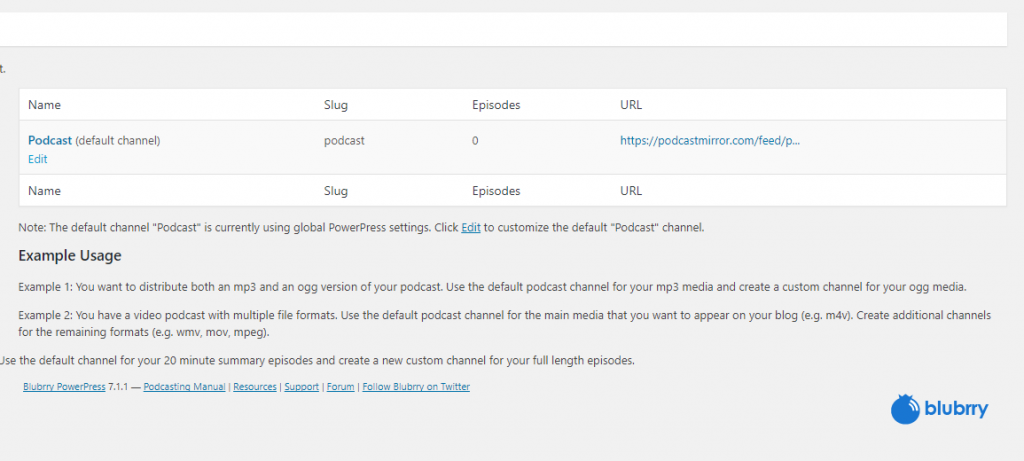Click the Episodes column label in table footer
This screenshot has width=1024, height=461.
tap(496, 191)
